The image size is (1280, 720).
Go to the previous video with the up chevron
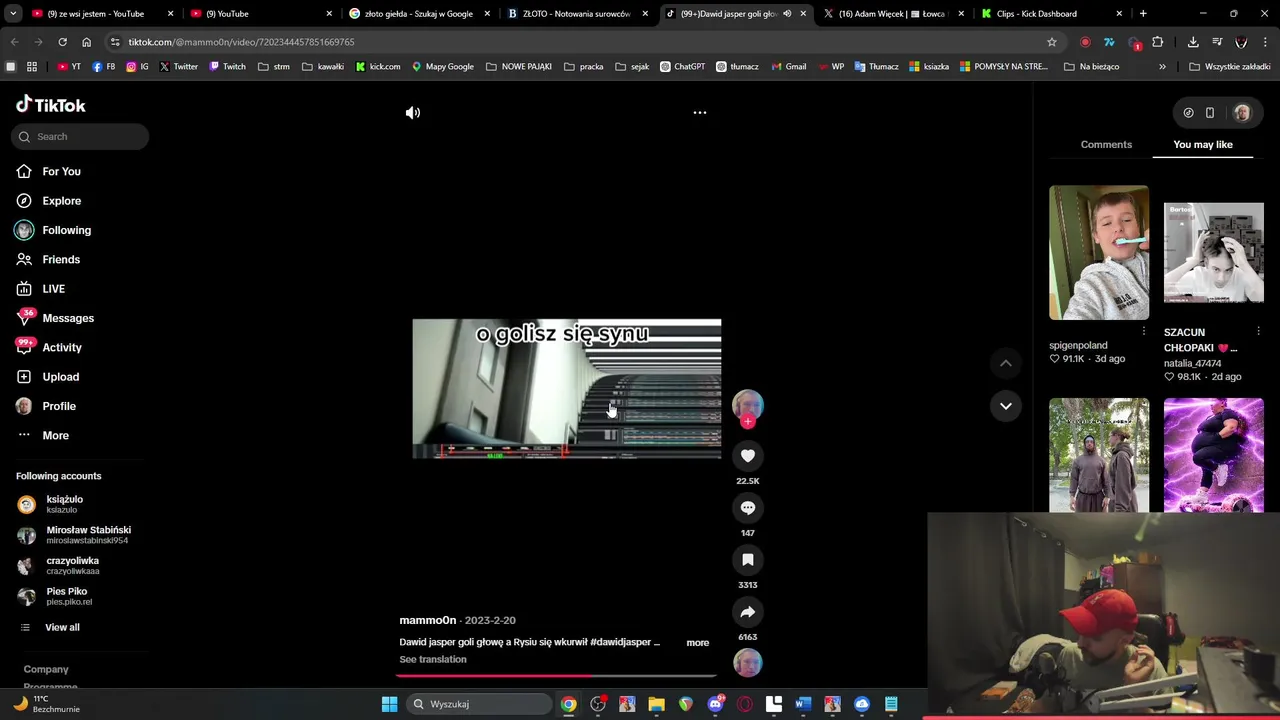pyautogui.click(x=1006, y=364)
